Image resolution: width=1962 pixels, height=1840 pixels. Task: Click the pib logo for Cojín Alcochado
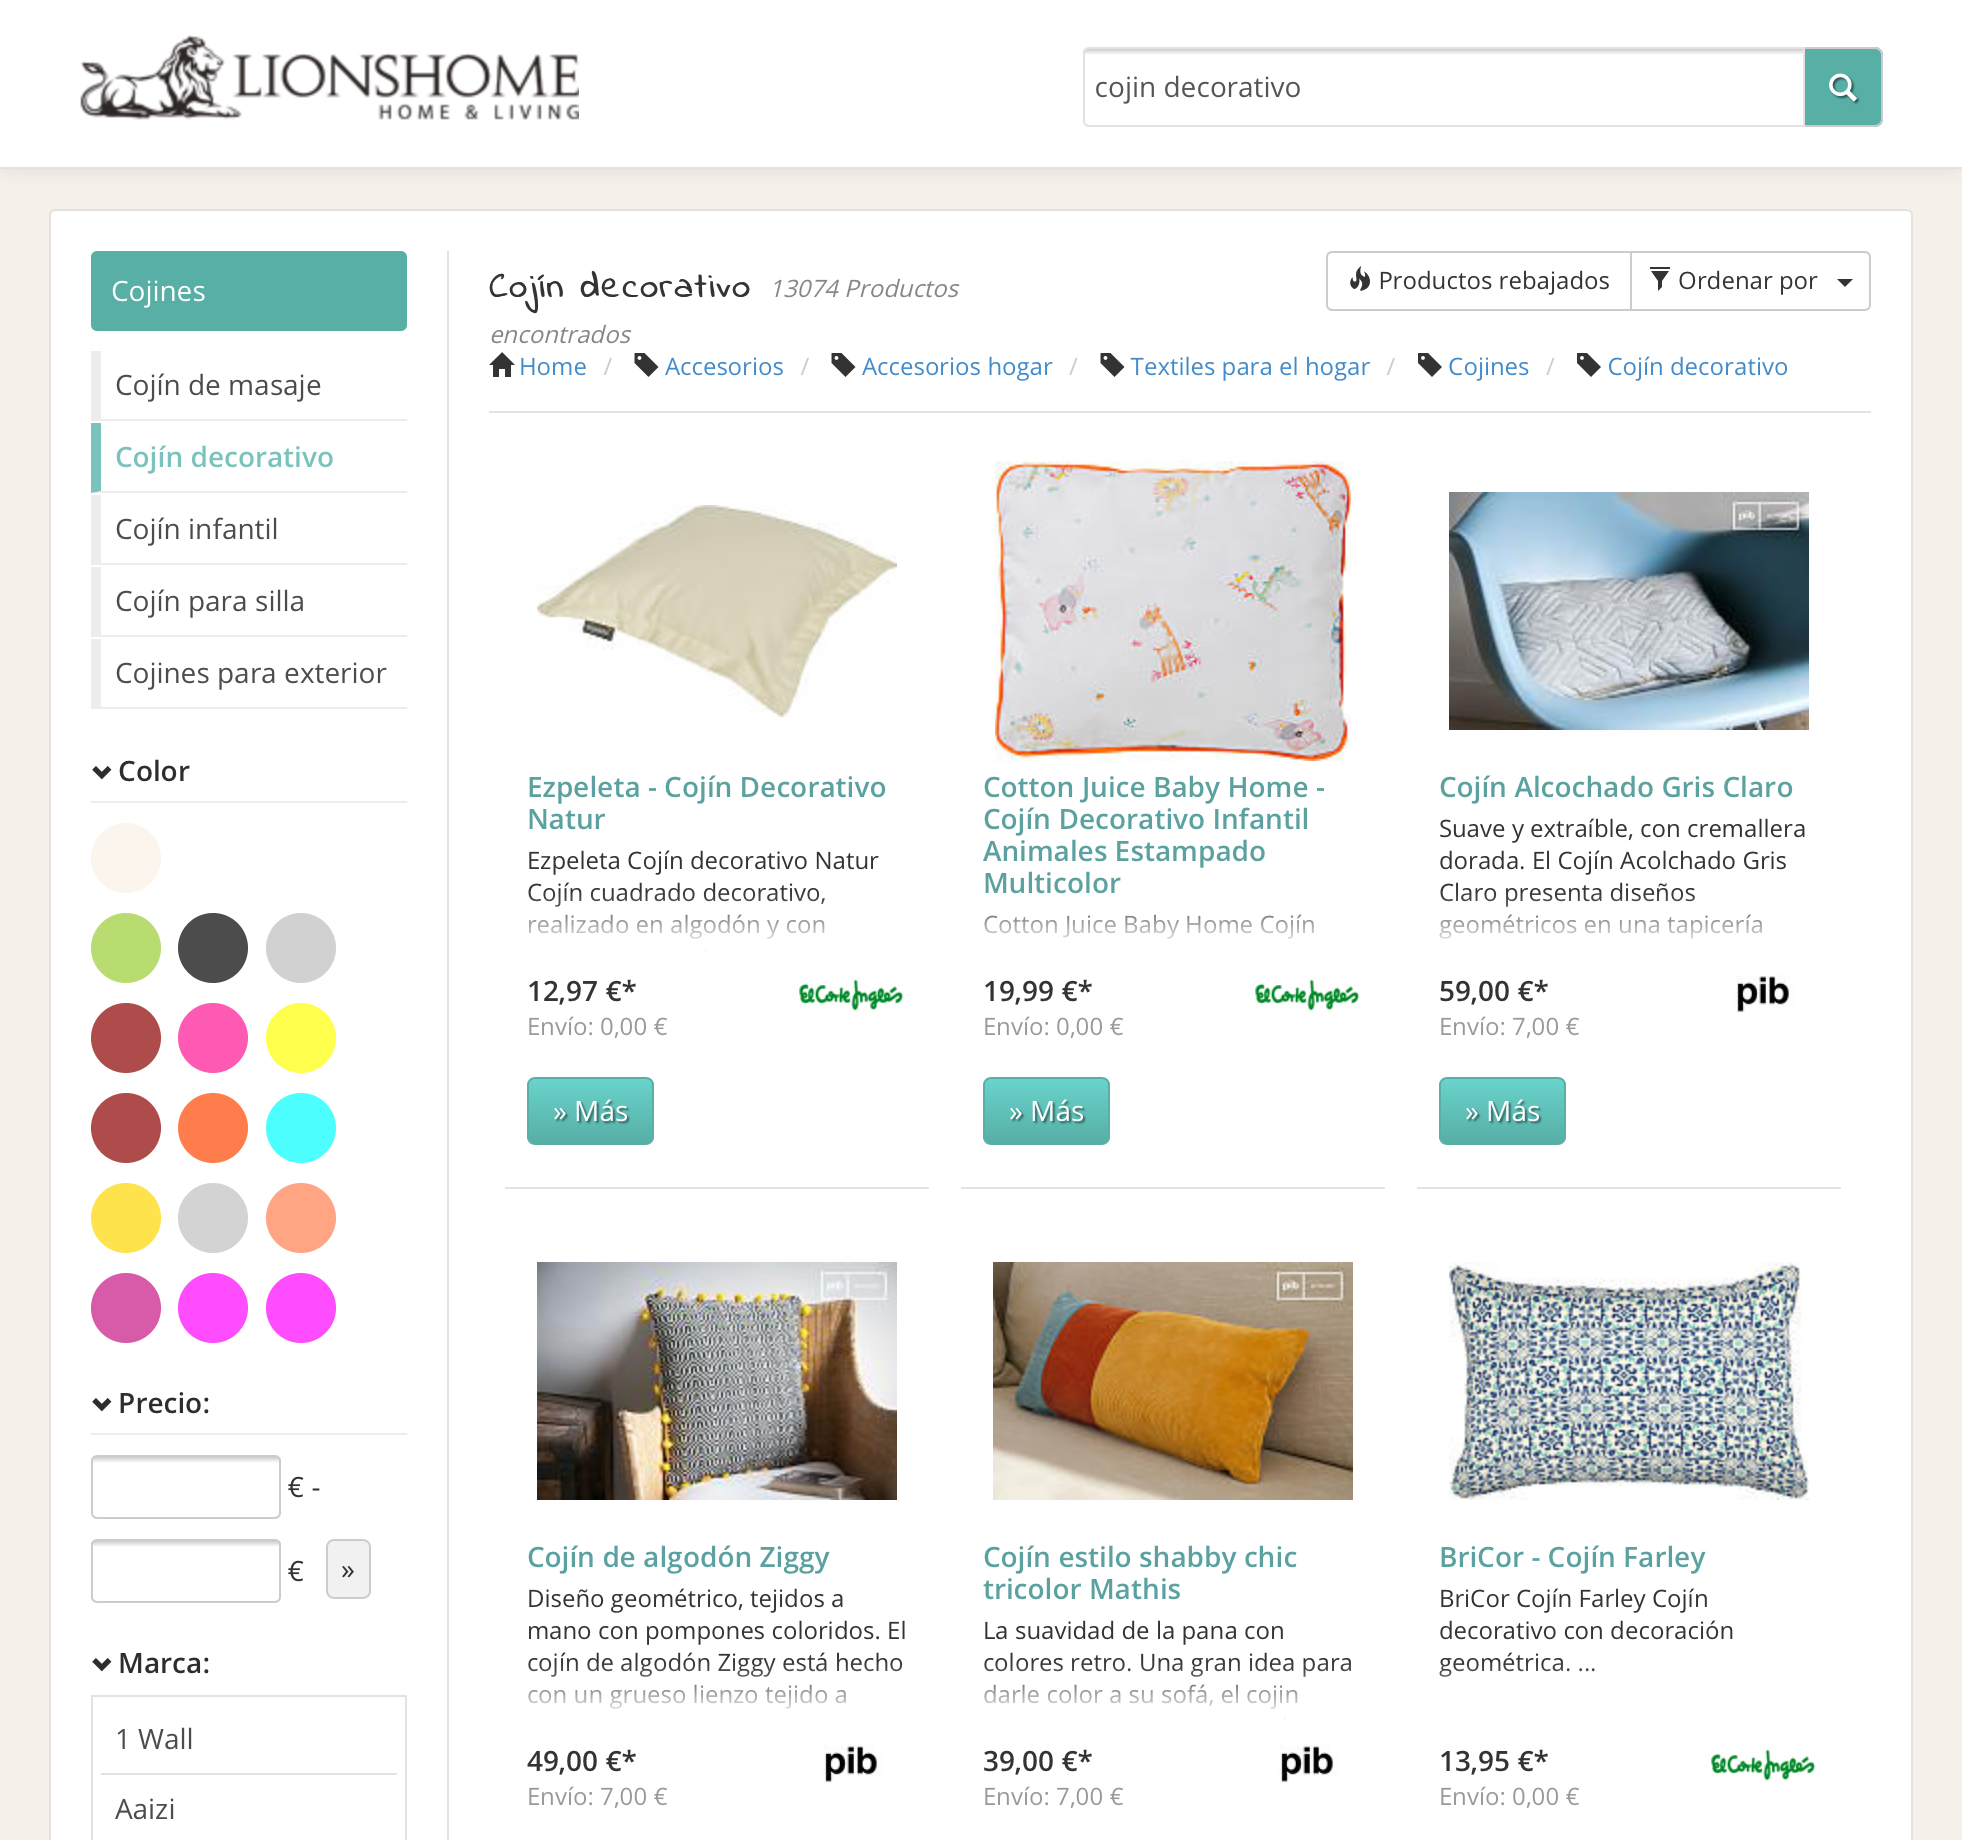click(1762, 992)
